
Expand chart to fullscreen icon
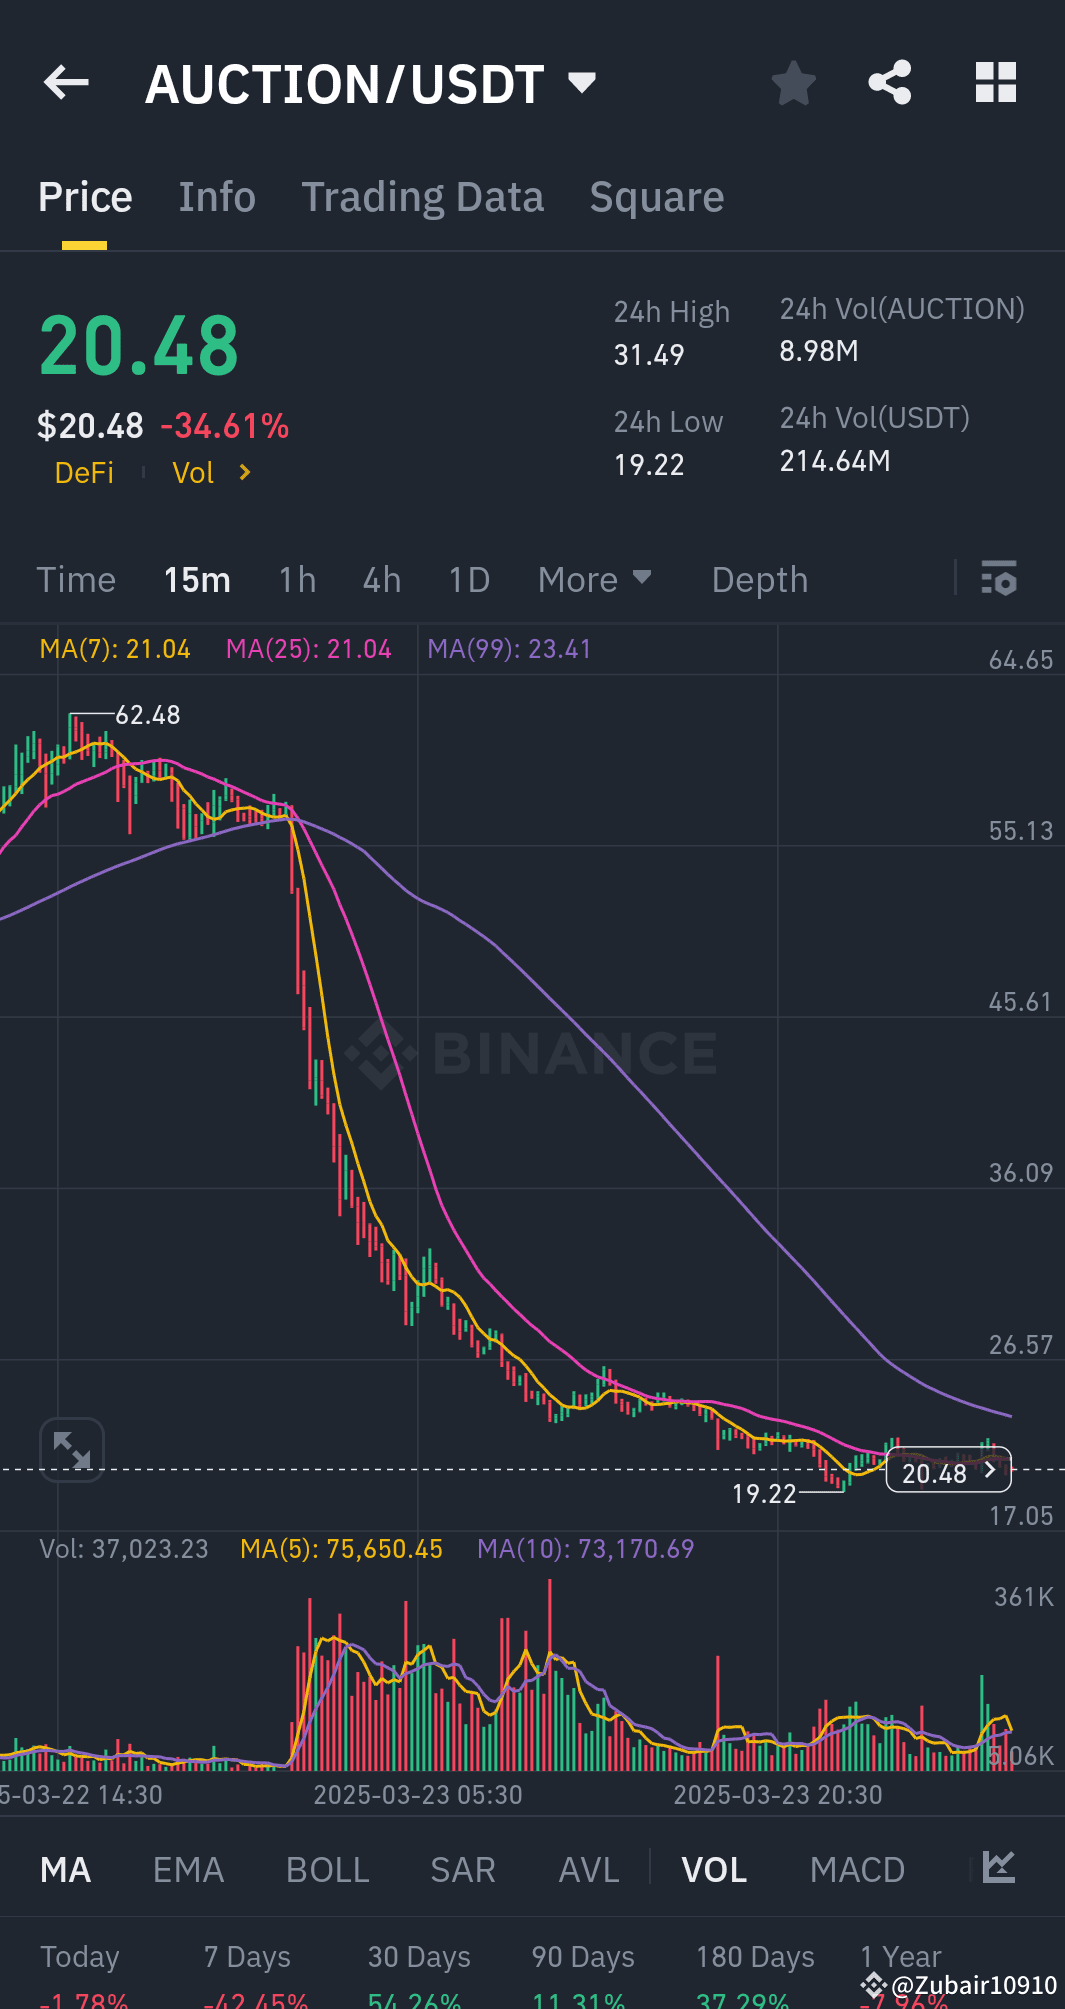(72, 1450)
